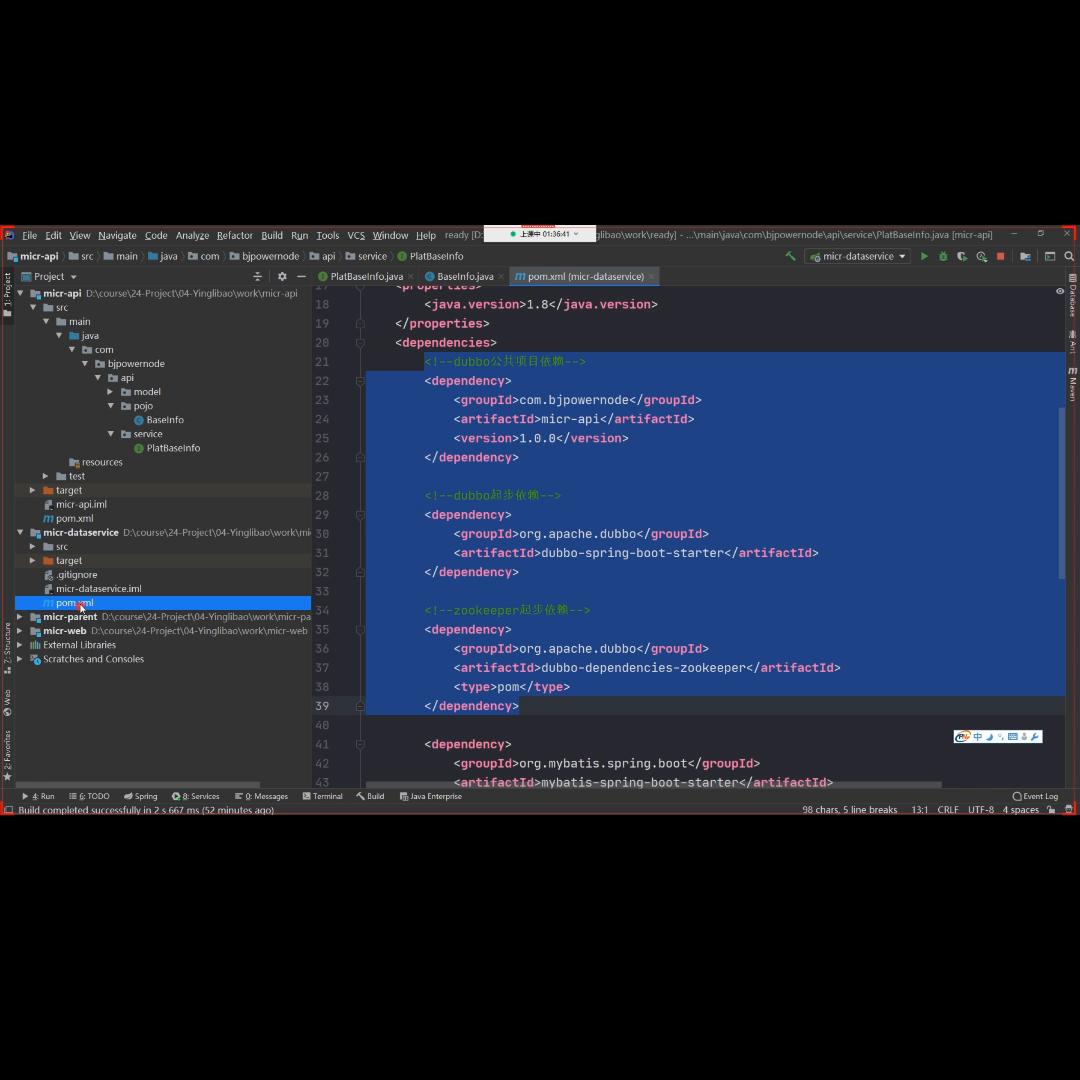The width and height of the screenshot is (1080, 1080).
Task: Start debugging with the bug icon
Action: (943, 256)
